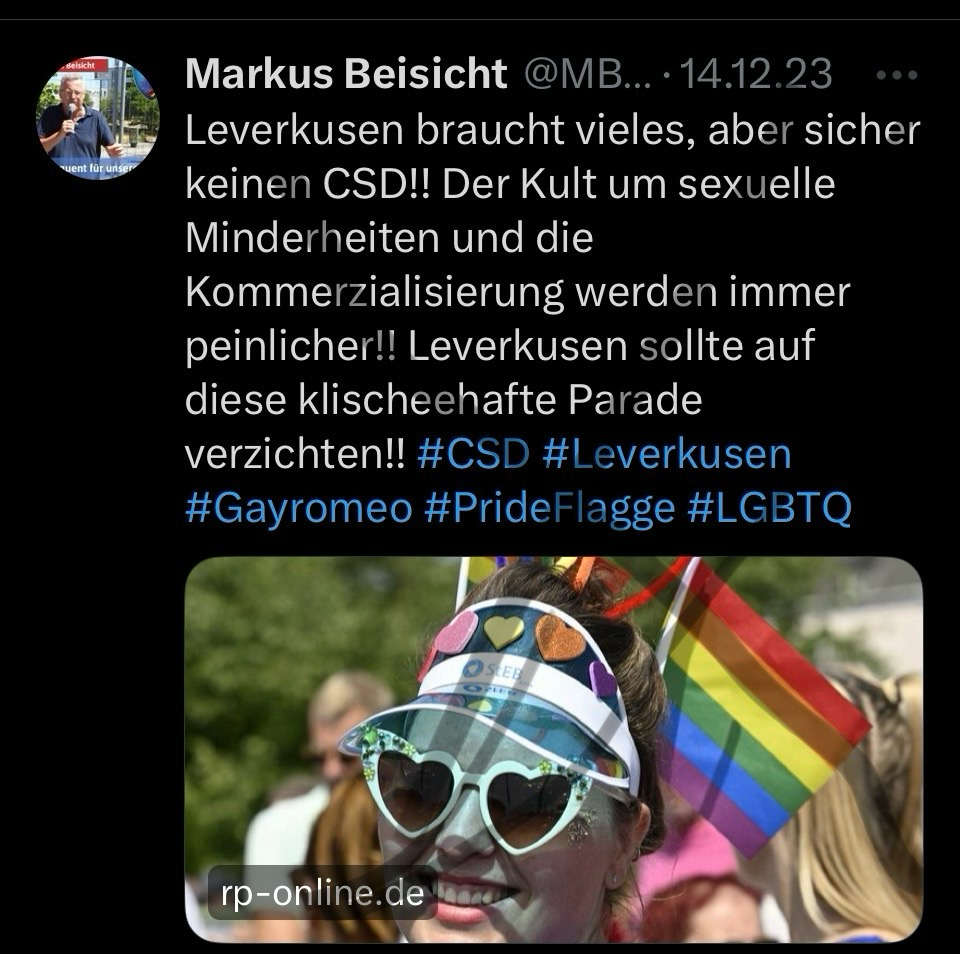
Task: Click the phrase "diese klischeehafte Parade"
Action: (443, 400)
